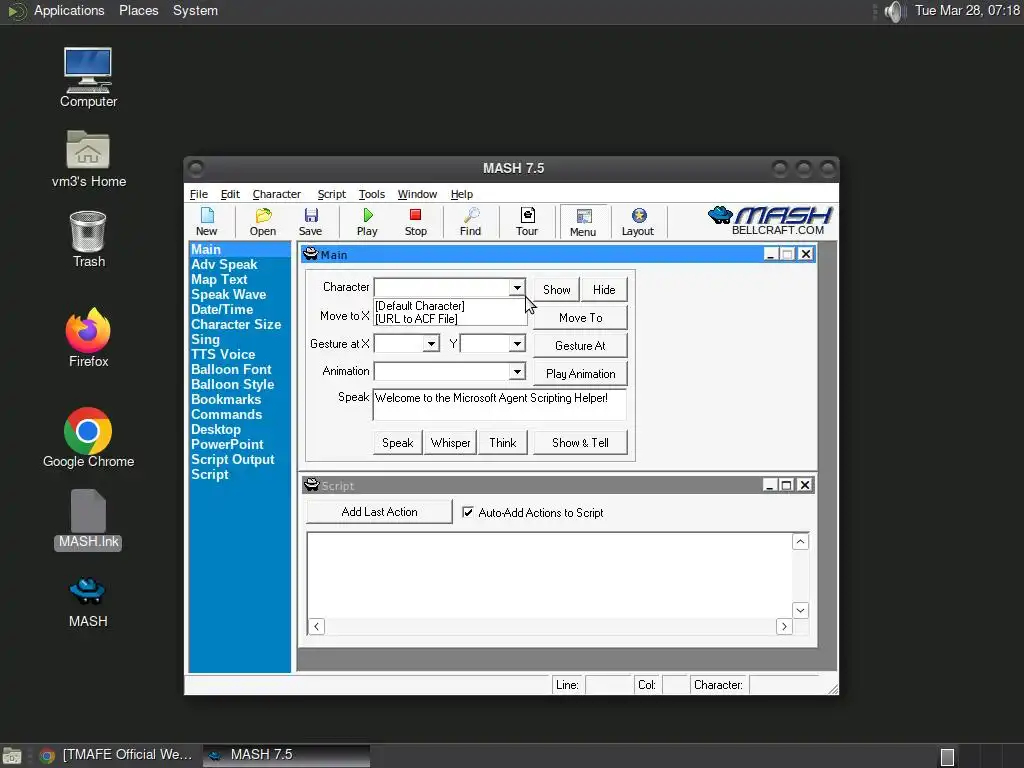Open the Window menu
The image size is (1024, 768).
(417, 194)
